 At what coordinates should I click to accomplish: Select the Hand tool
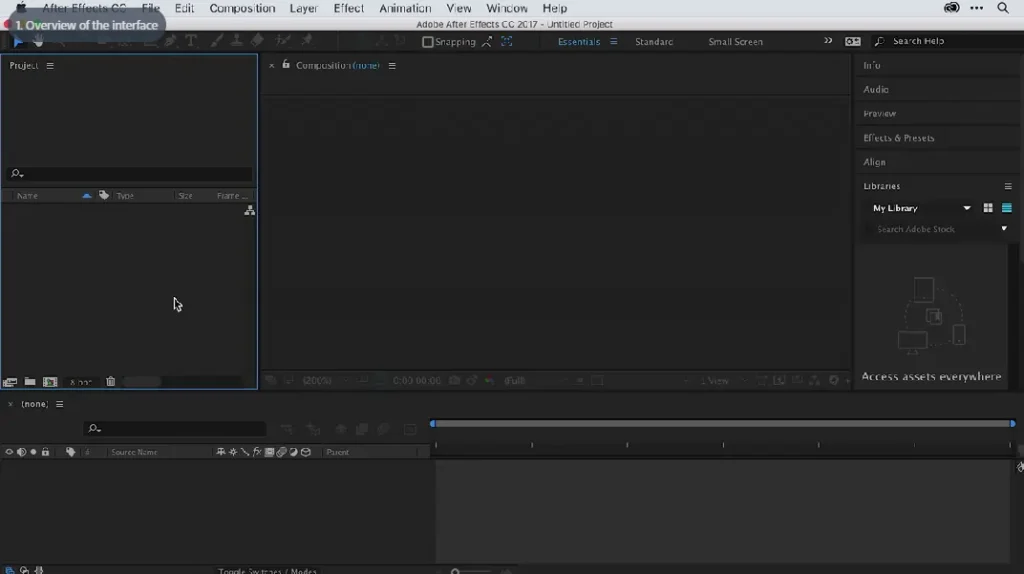pyautogui.click(x=39, y=41)
